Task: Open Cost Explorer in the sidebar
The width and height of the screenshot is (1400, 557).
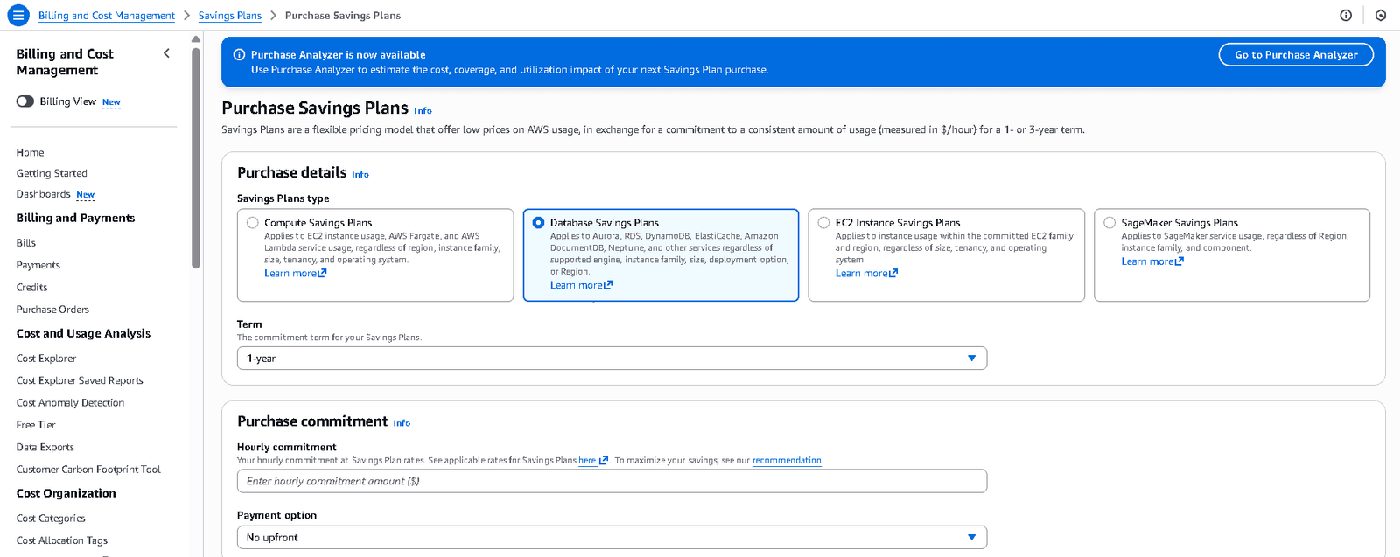Action: pos(46,358)
